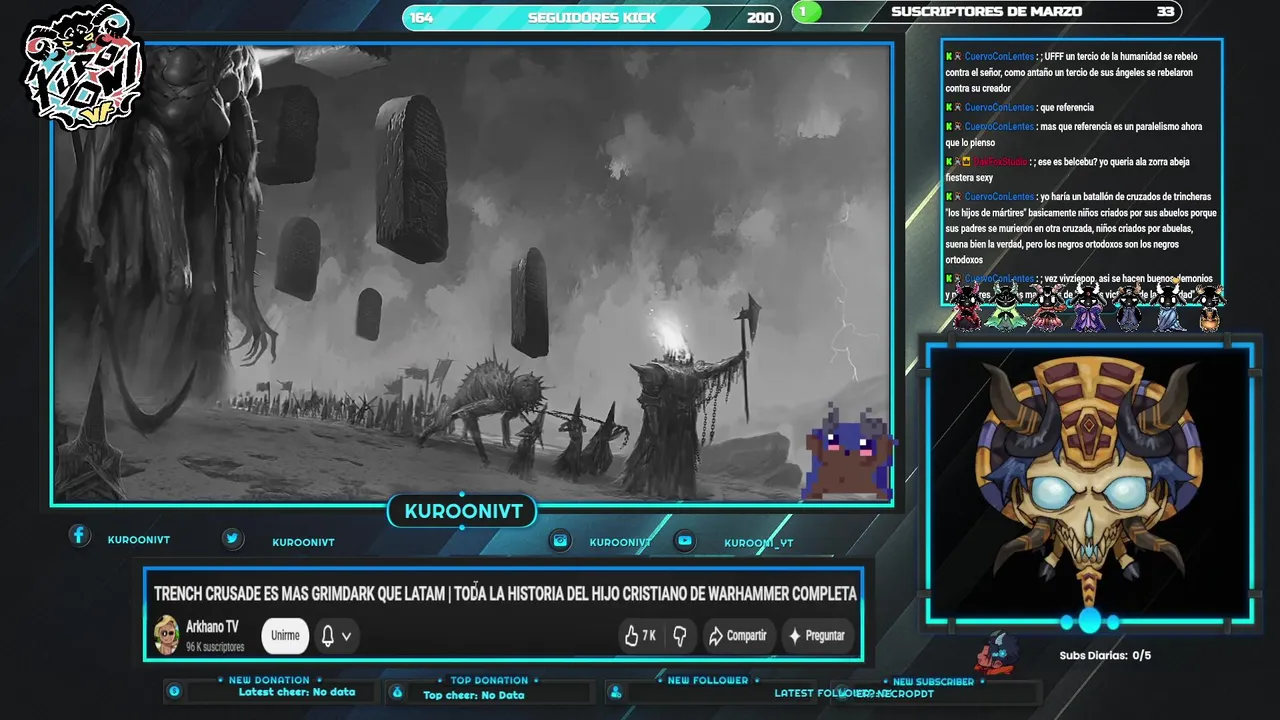Click the Facebook icon beside KUROONIVT
Screen dimensions: 1280x720
pos(79,535)
